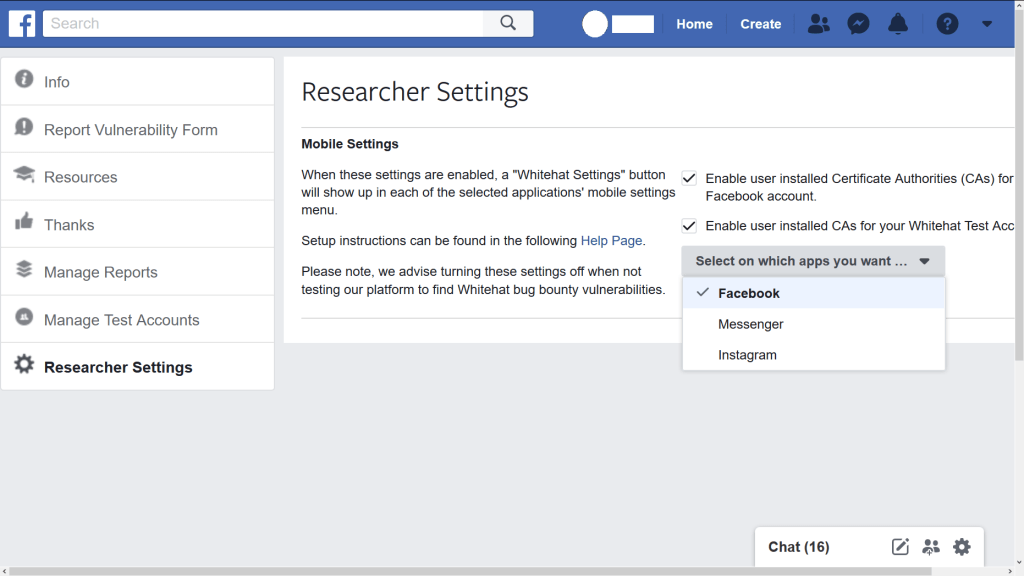Viewport: 1024px width, 576px height.
Task: Click the scroll left arrow
Action: pyautogui.click(x=5, y=571)
